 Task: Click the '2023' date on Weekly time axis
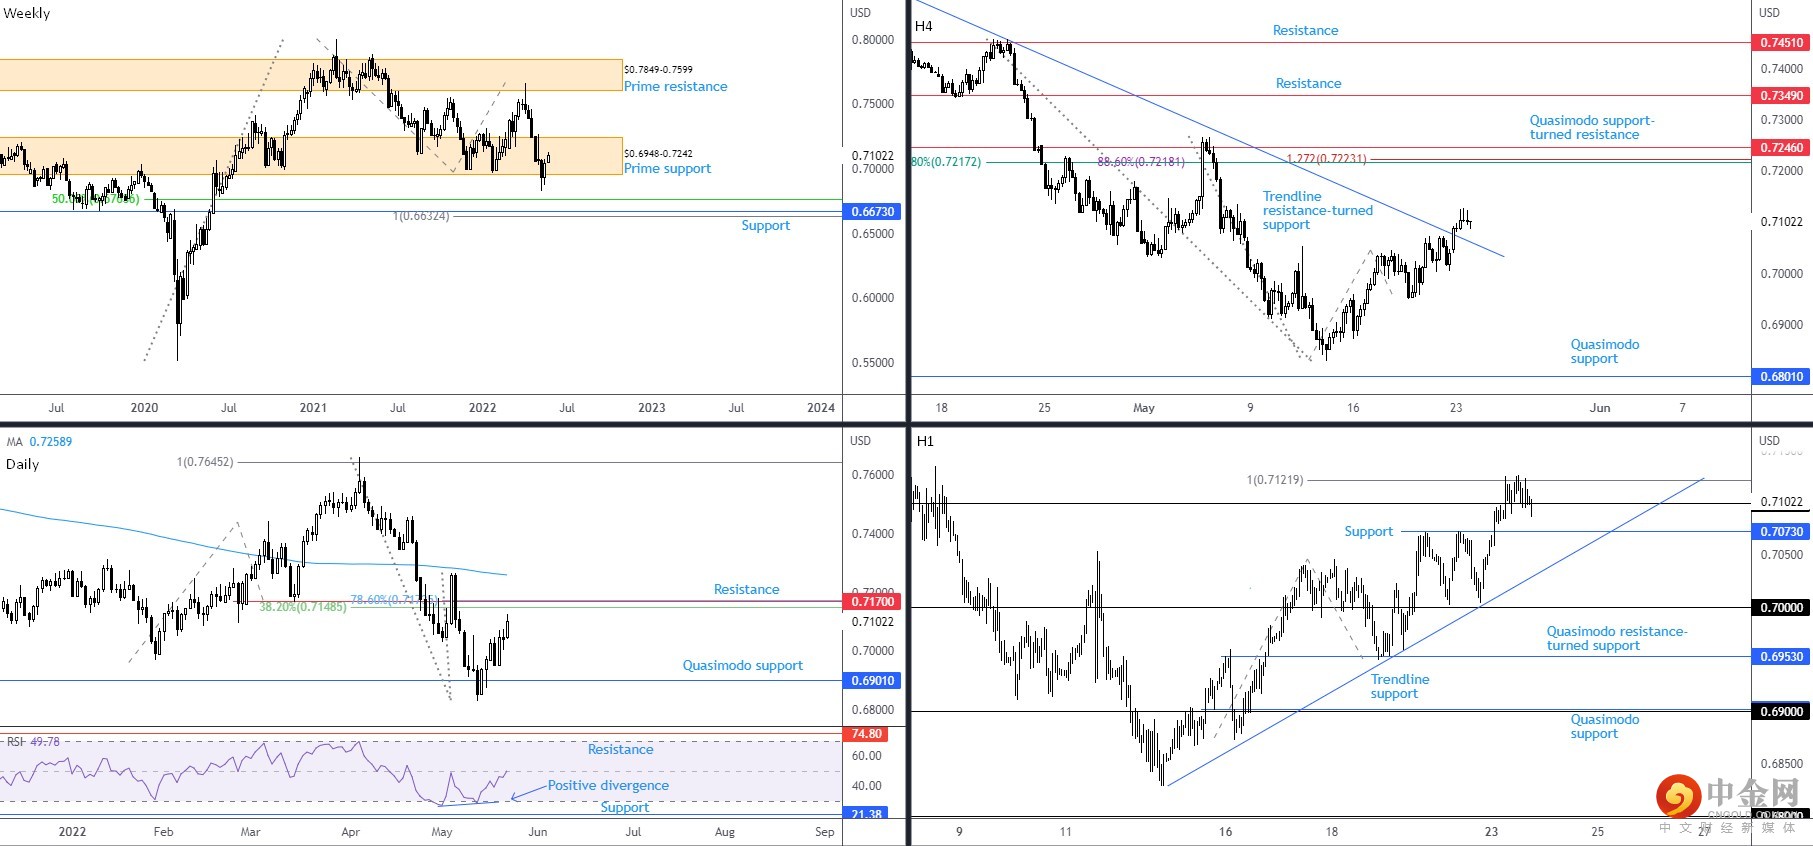point(651,408)
